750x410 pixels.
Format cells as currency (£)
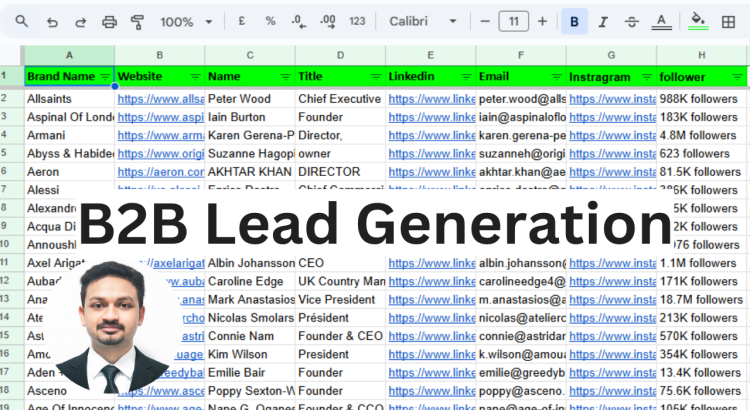coord(242,22)
